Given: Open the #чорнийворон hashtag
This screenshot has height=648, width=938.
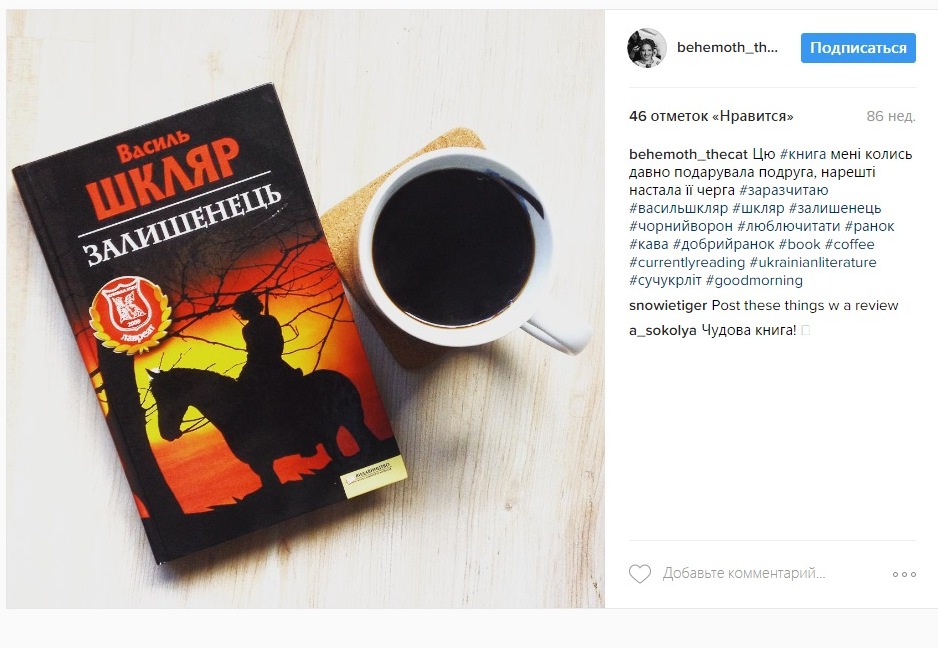Looking at the screenshot, I should tap(681, 226).
